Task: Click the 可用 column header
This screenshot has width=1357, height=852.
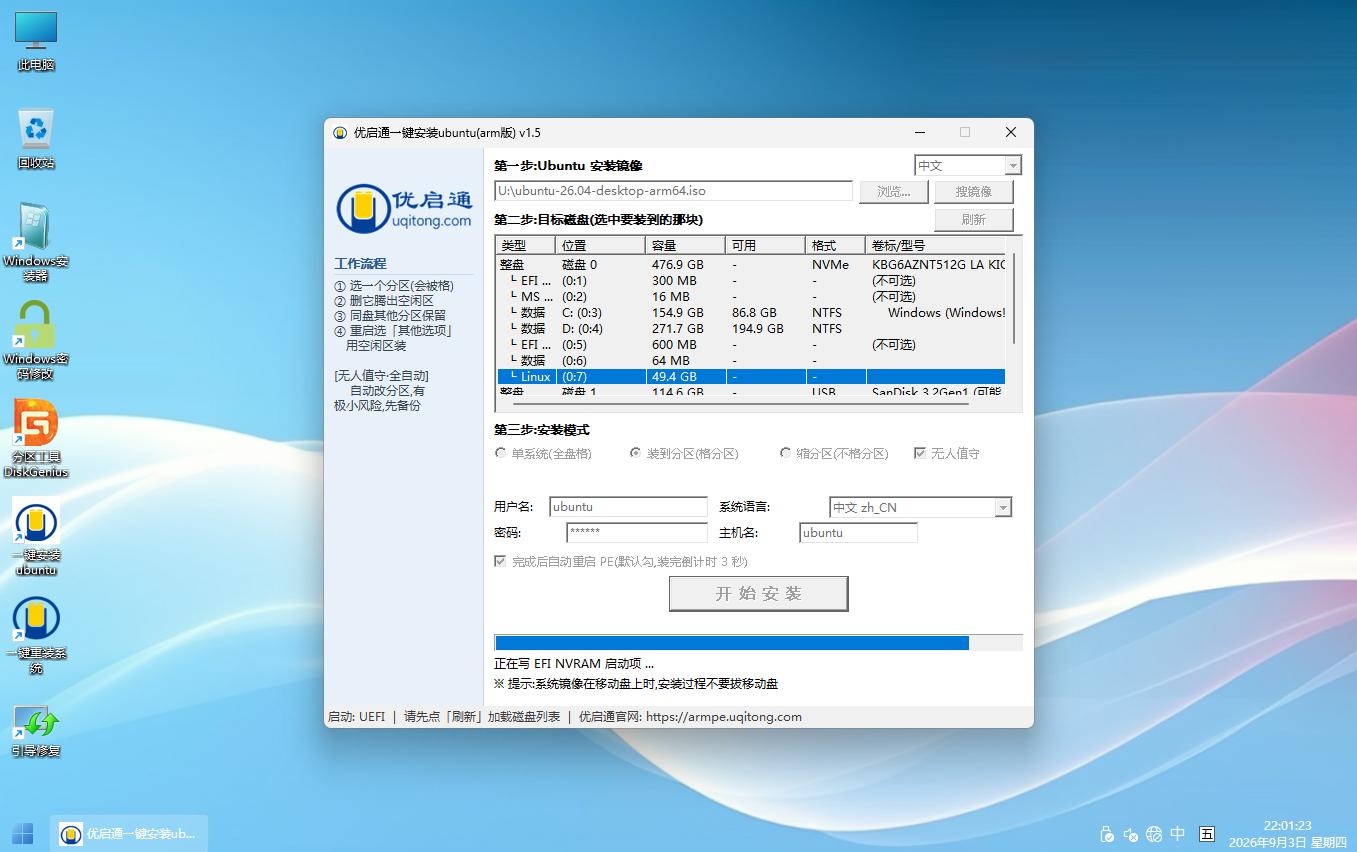Action: [x=765, y=245]
